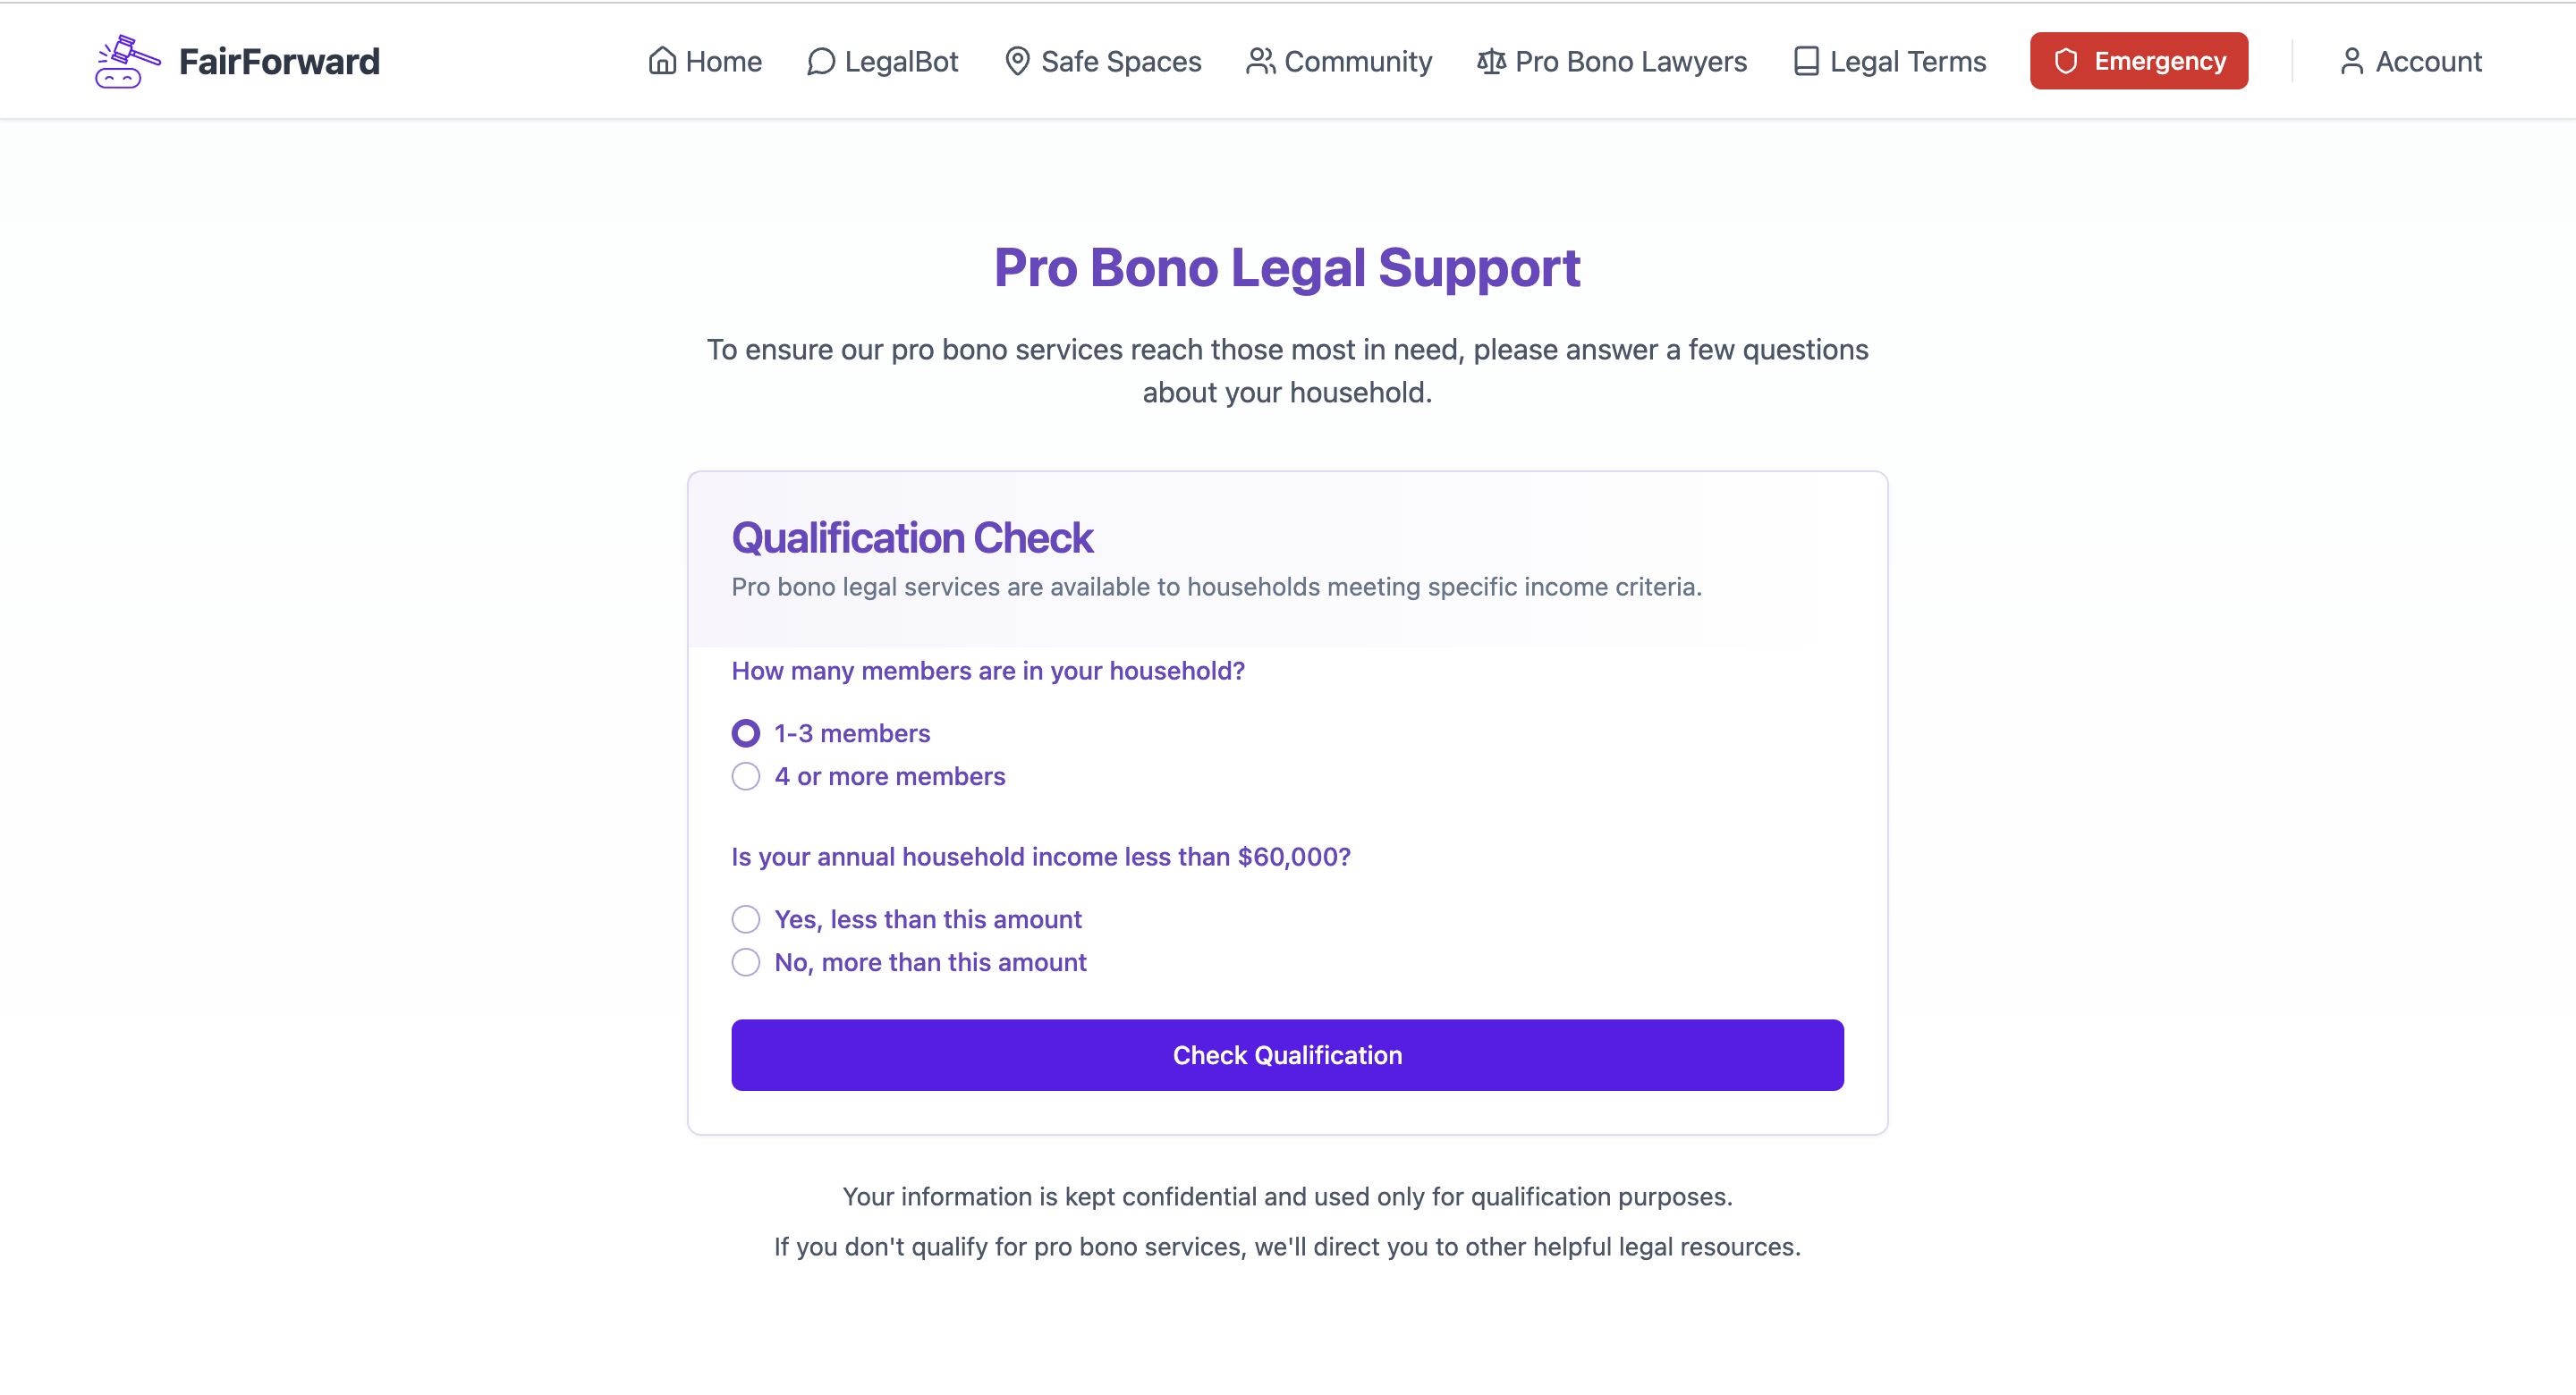Select the 1-3 members radio option

coord(746,733)
